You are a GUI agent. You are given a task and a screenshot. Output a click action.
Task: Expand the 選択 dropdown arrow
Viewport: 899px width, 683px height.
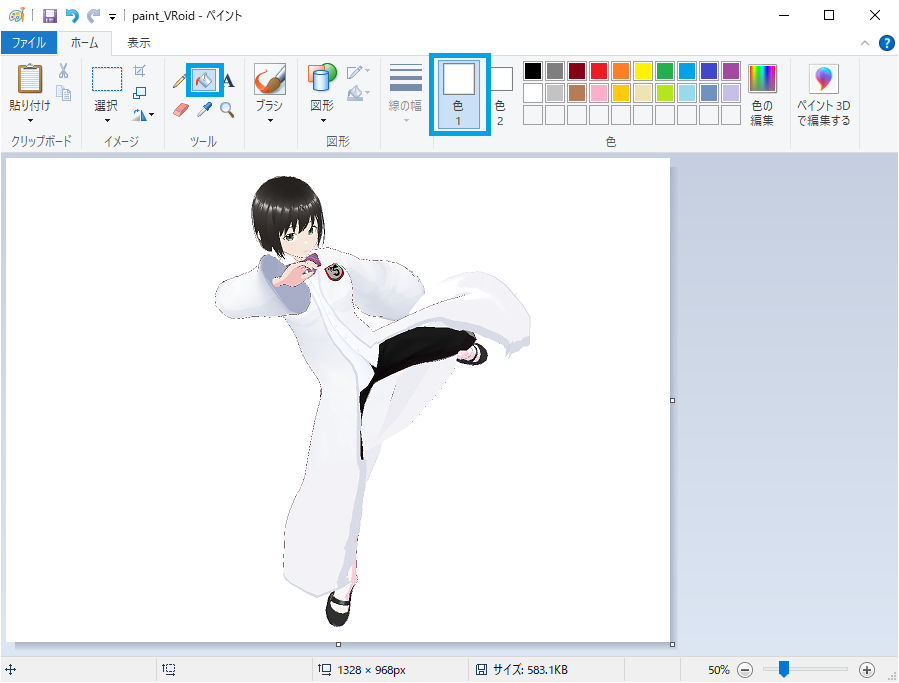coord(107,120)
